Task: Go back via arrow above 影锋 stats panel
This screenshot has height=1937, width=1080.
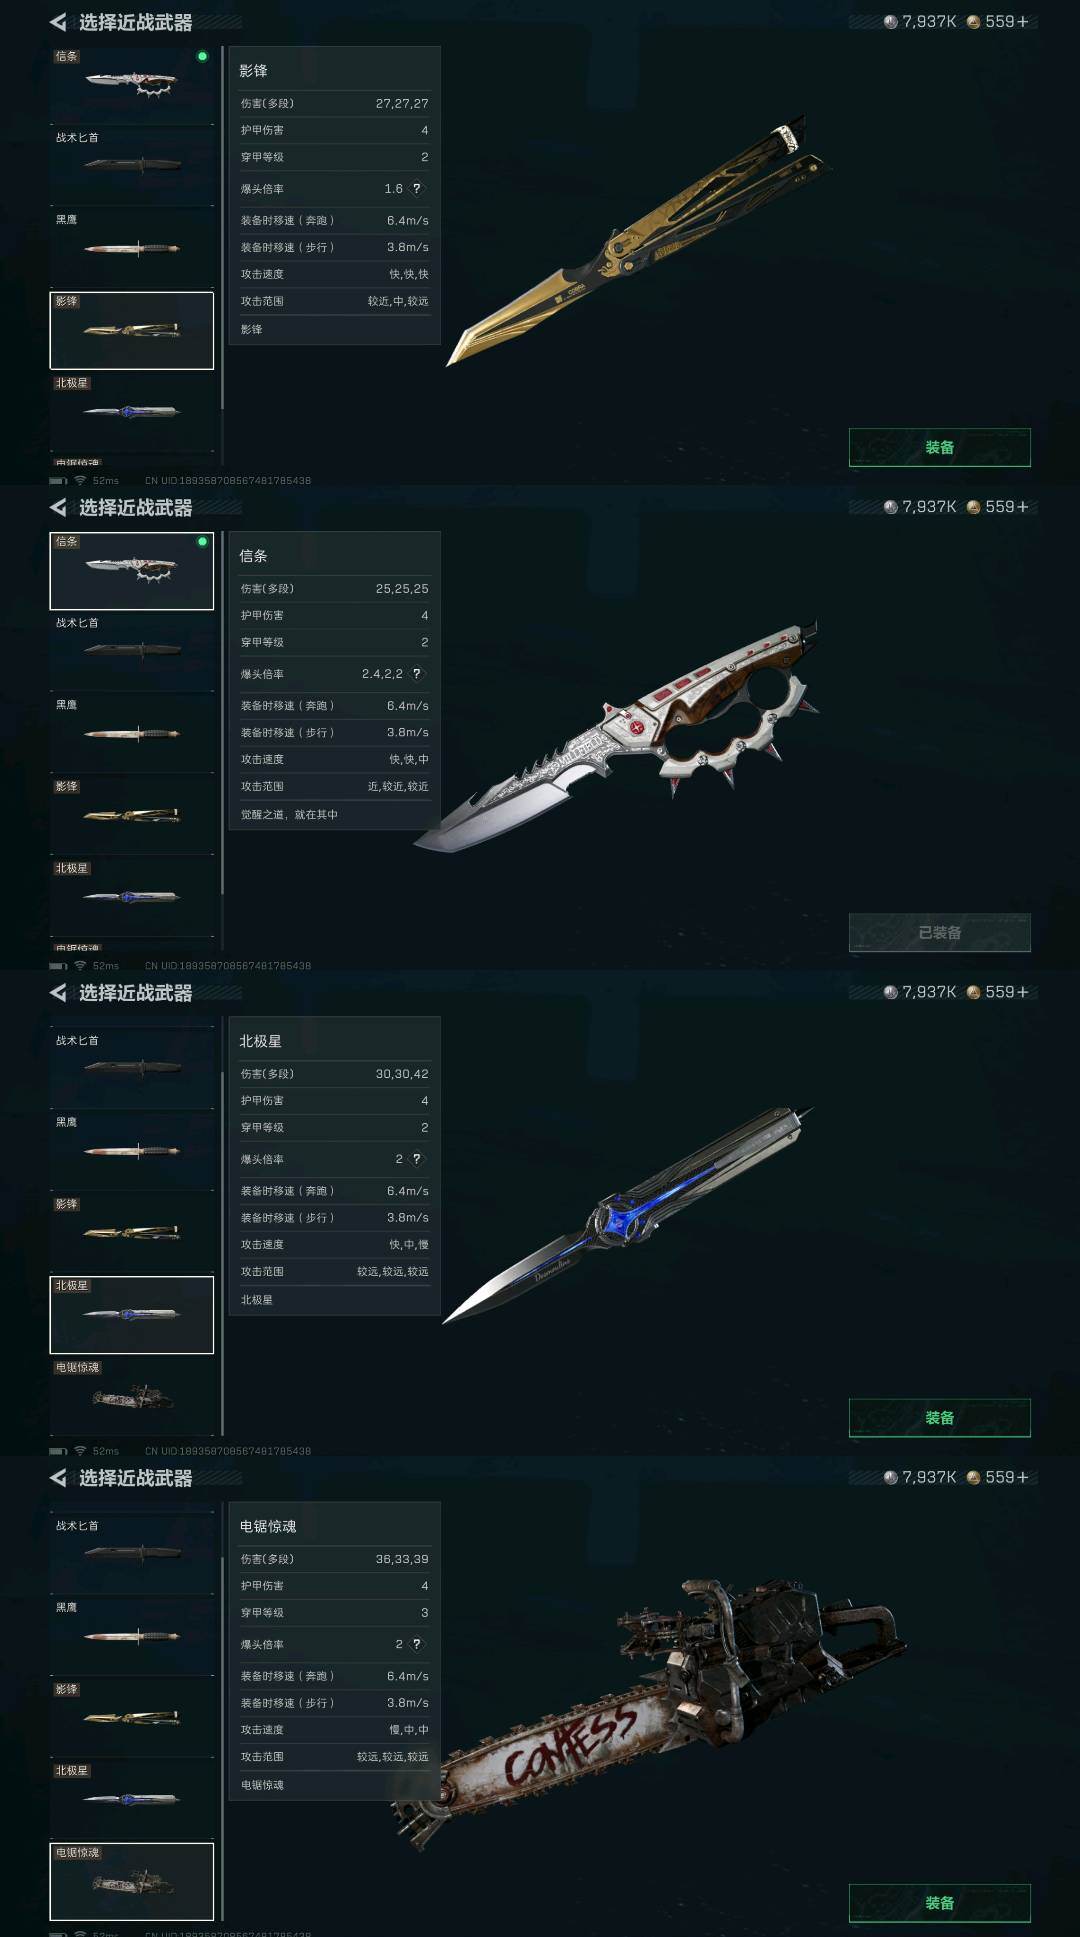Action: click(58, 22)
